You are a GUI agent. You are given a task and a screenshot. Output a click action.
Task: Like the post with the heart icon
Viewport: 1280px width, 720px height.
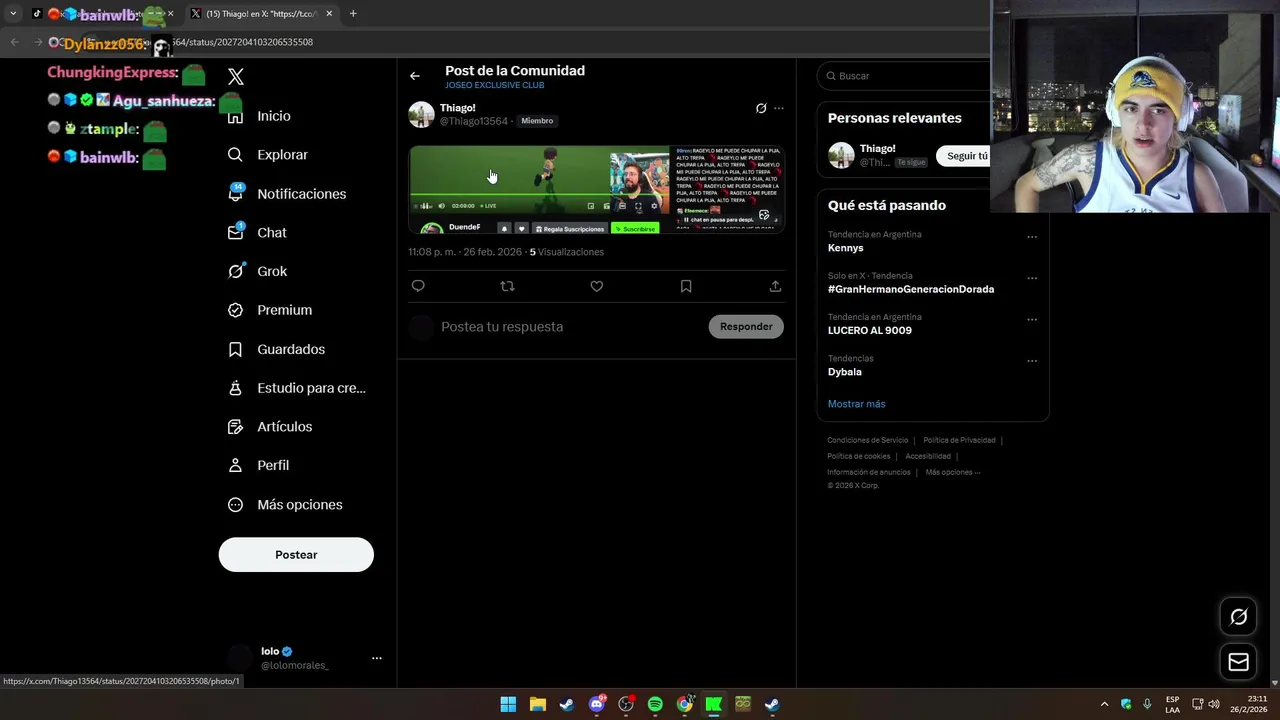click(x=597, y=286)
